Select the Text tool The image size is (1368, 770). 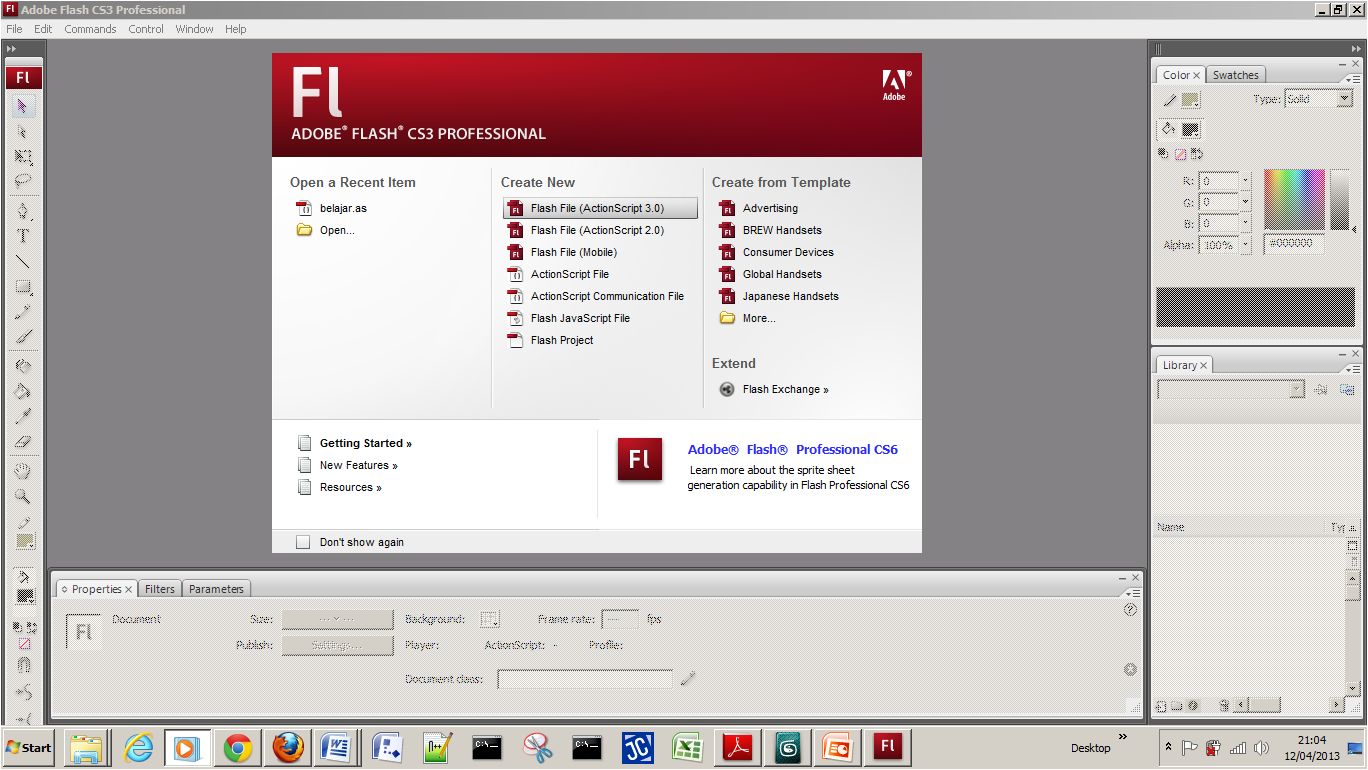(x=23, y=237)
